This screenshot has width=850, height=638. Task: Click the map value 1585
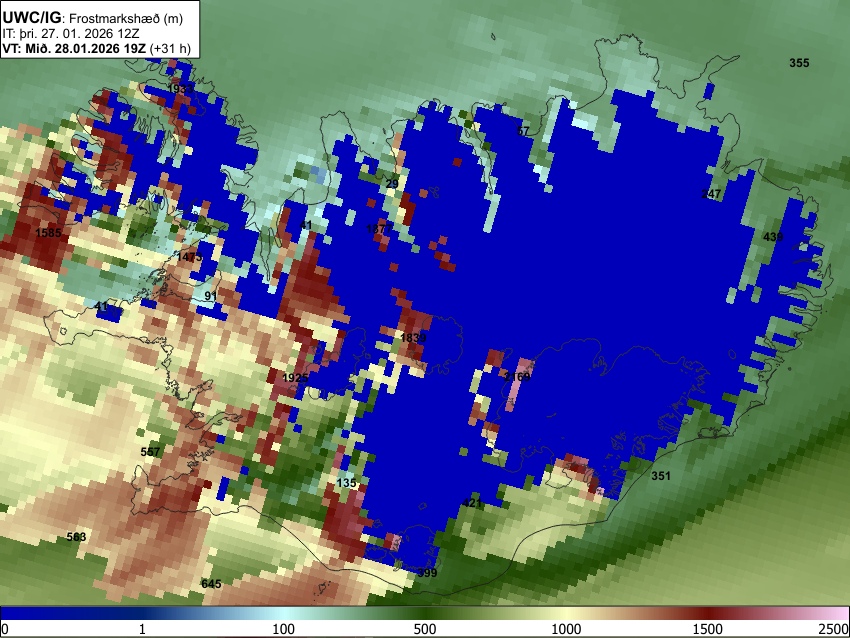click(x=48, y=233)
